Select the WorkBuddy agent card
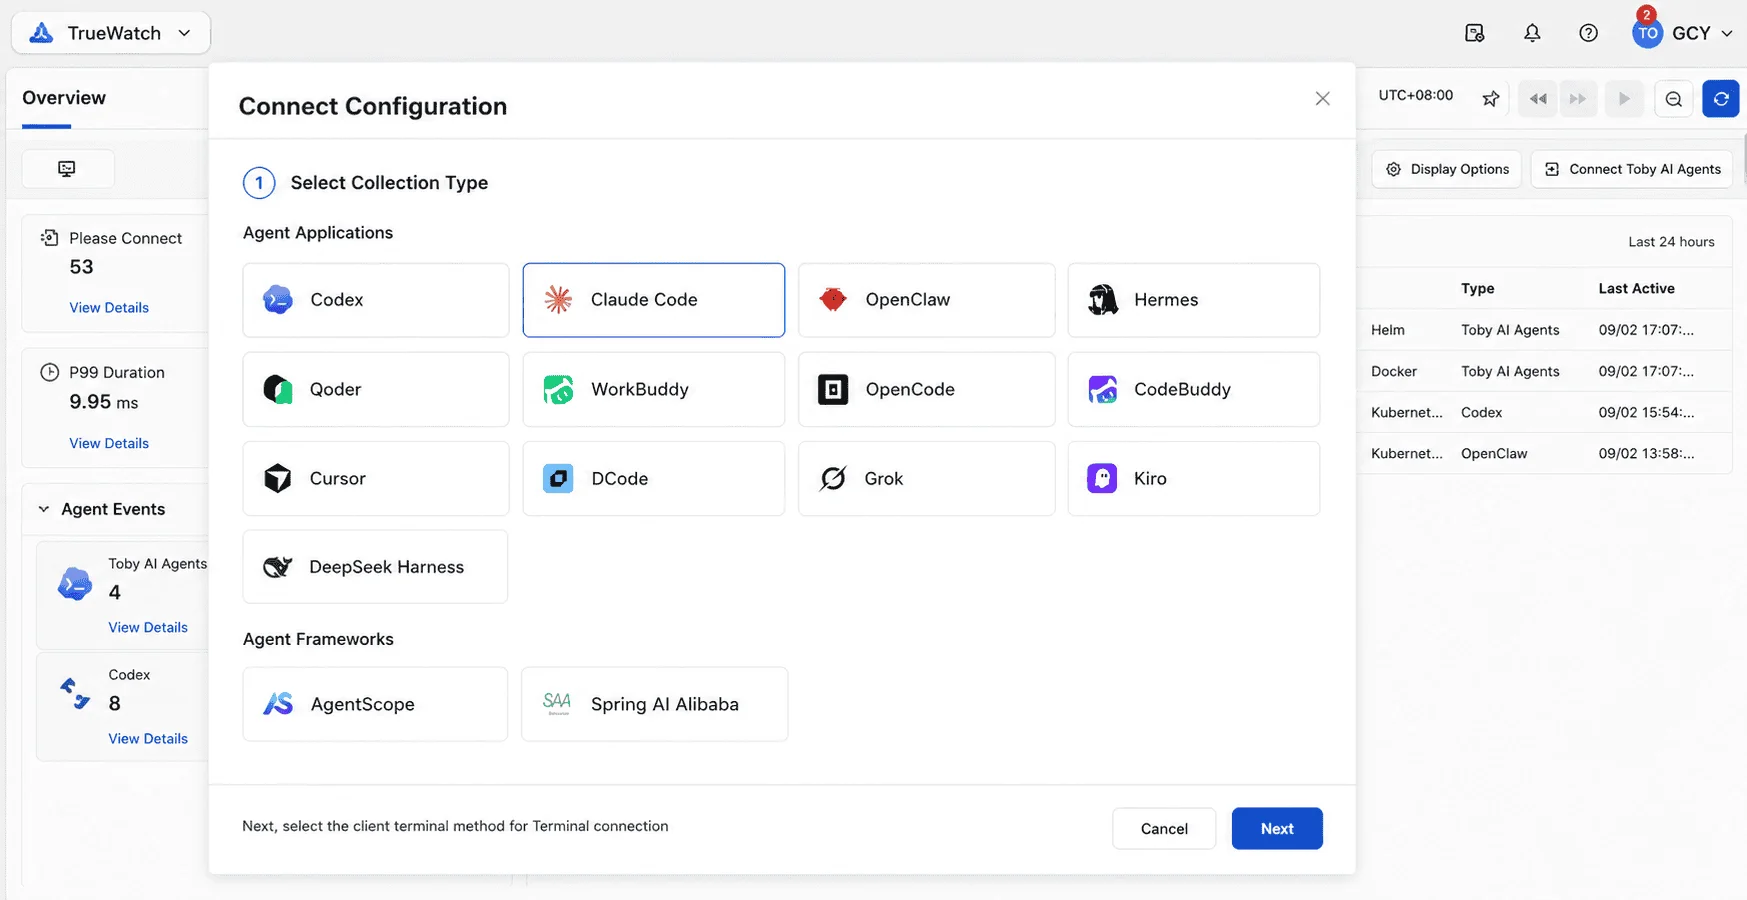The height and width of the screenshot is (900, 1747). point(654,389)
